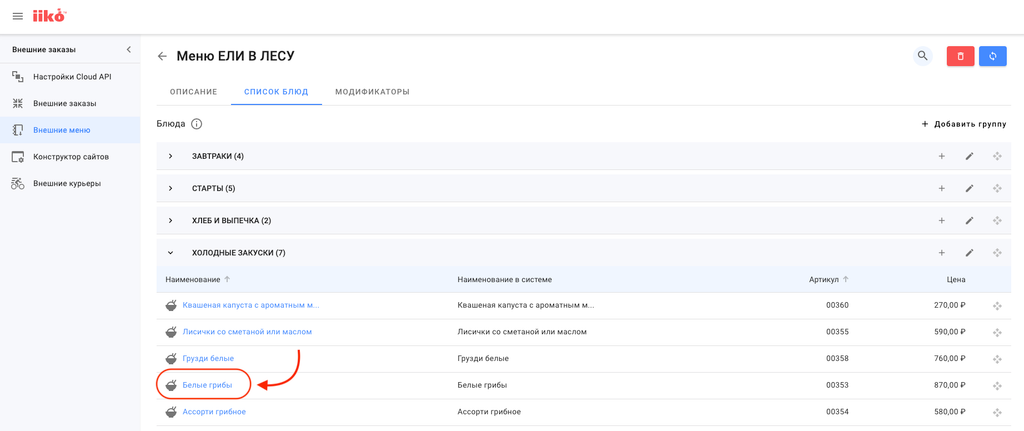The image size is (1024, 431).
Task: Collapse the Внешние заказы sidebar
Action: (128, 49)
